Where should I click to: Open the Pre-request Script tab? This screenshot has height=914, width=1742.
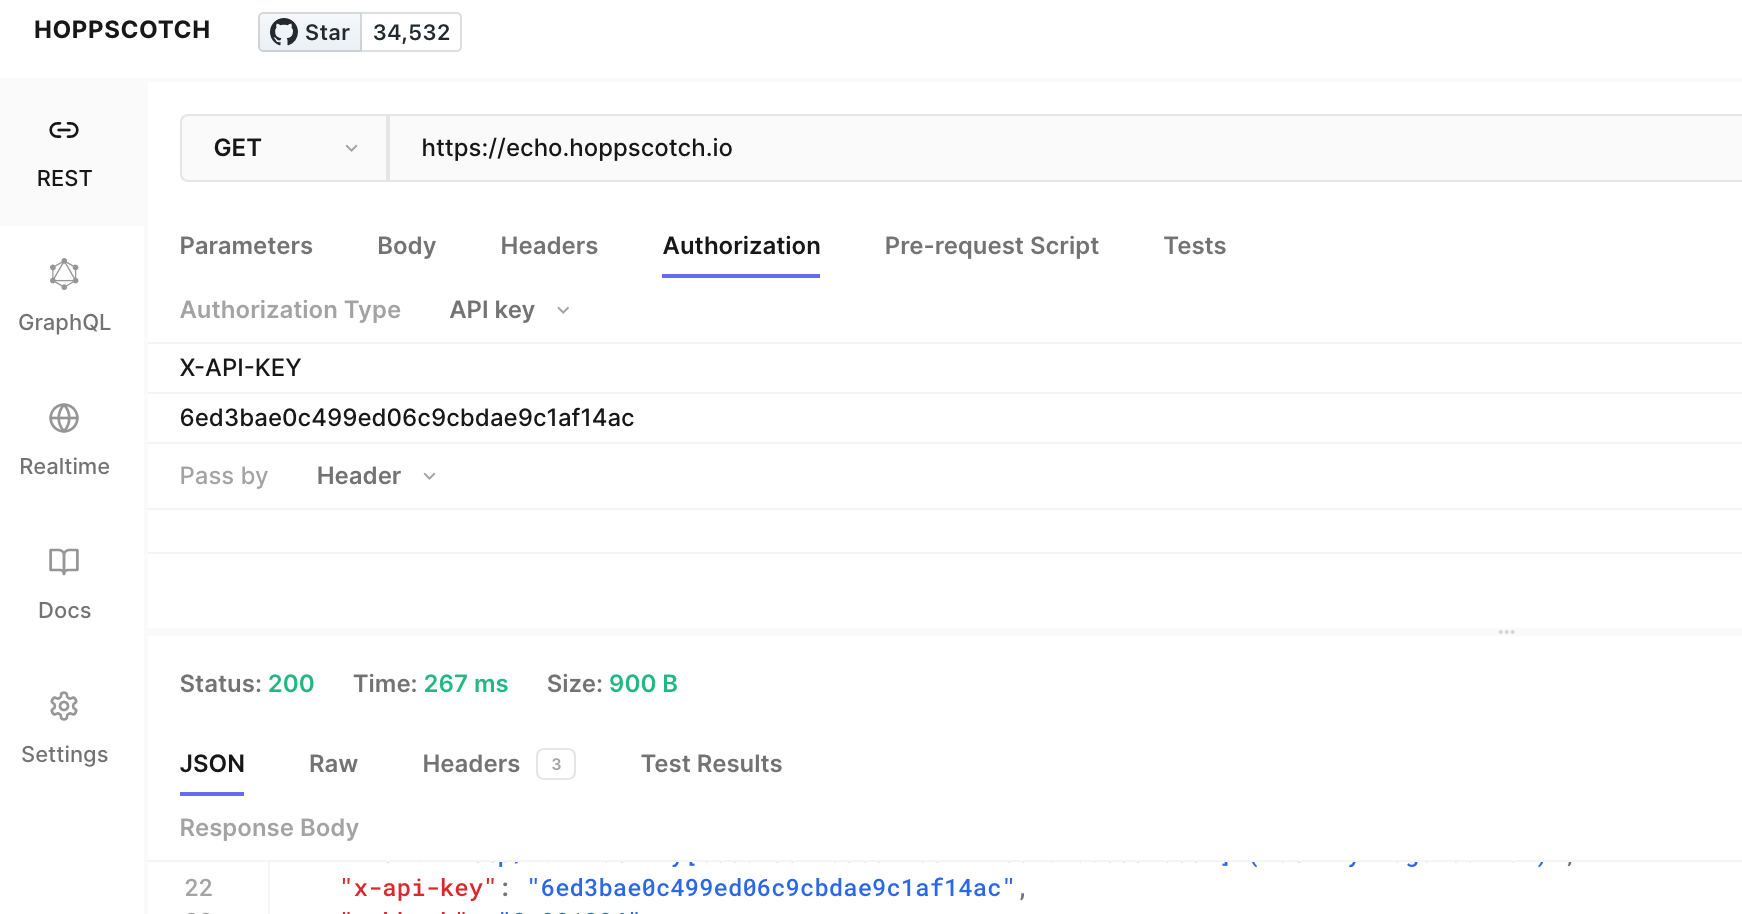pos(991,246)
